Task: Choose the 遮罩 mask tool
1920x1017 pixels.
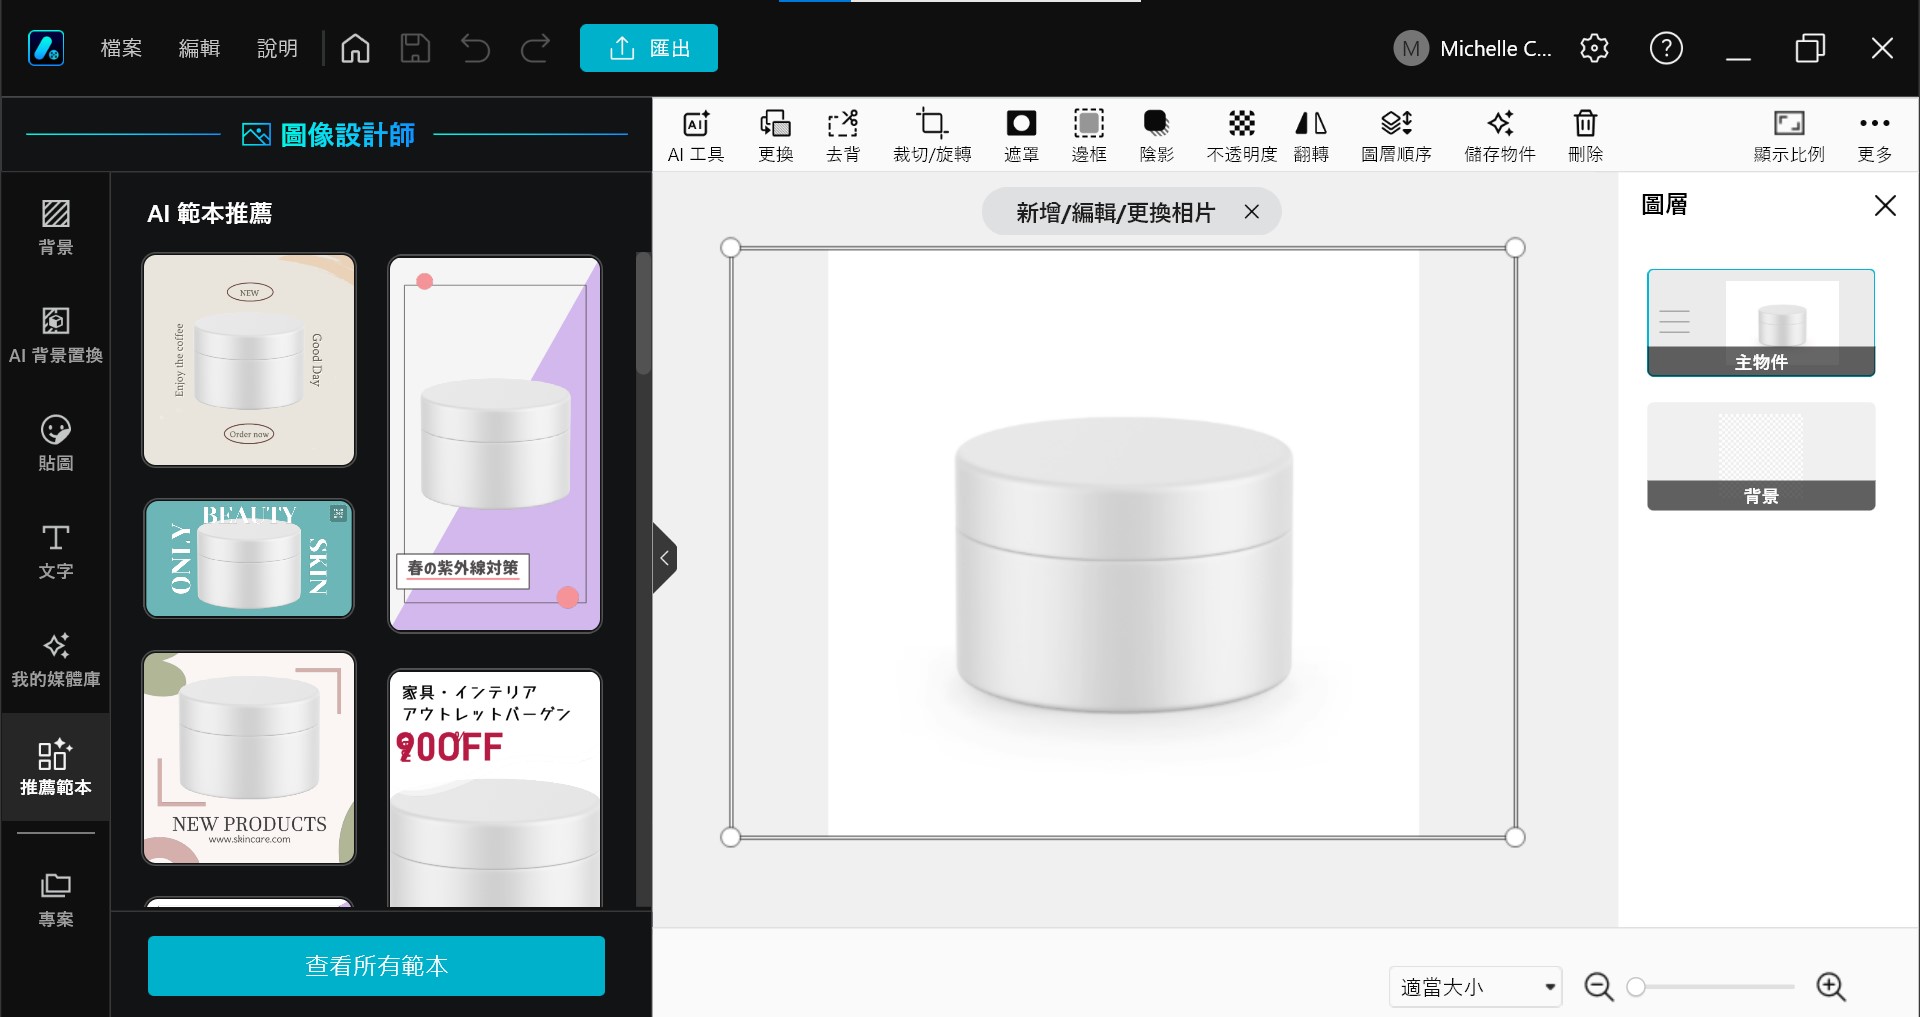Action: 1021,136
